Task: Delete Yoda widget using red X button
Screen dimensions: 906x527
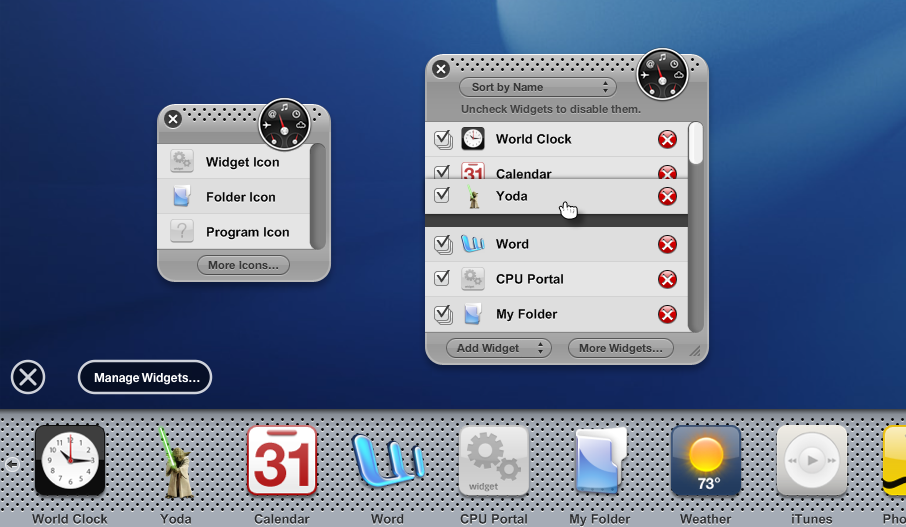Action: 667,196
